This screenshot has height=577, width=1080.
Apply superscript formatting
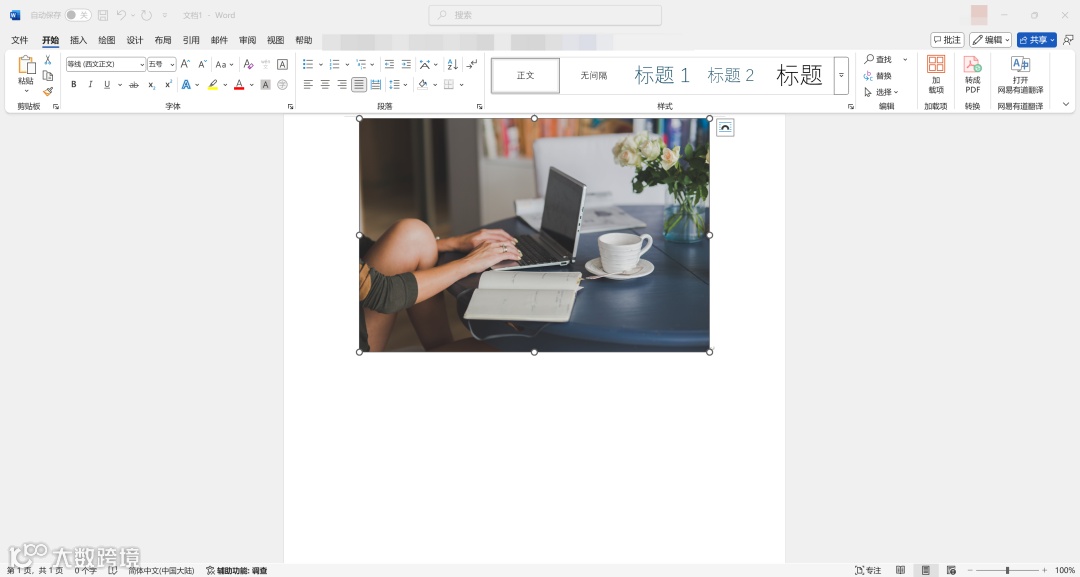168,85
